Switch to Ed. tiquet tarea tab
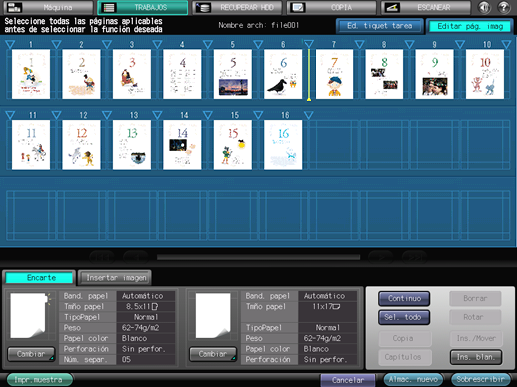Screen dimensions: 517x387 [380, 26]
